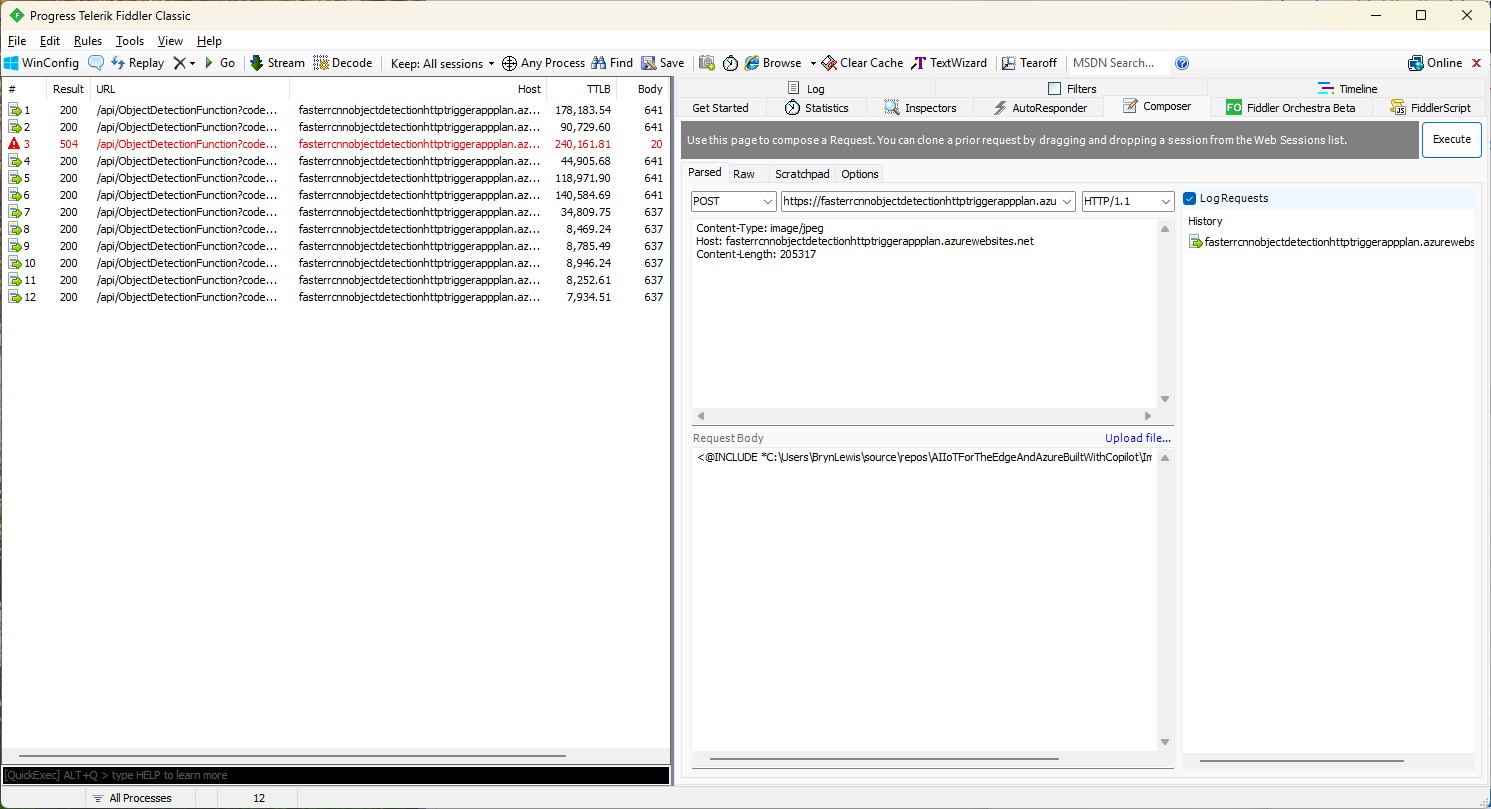1491x809 pixels.
Task: Open the Rules menu
Action: [88, 41]
